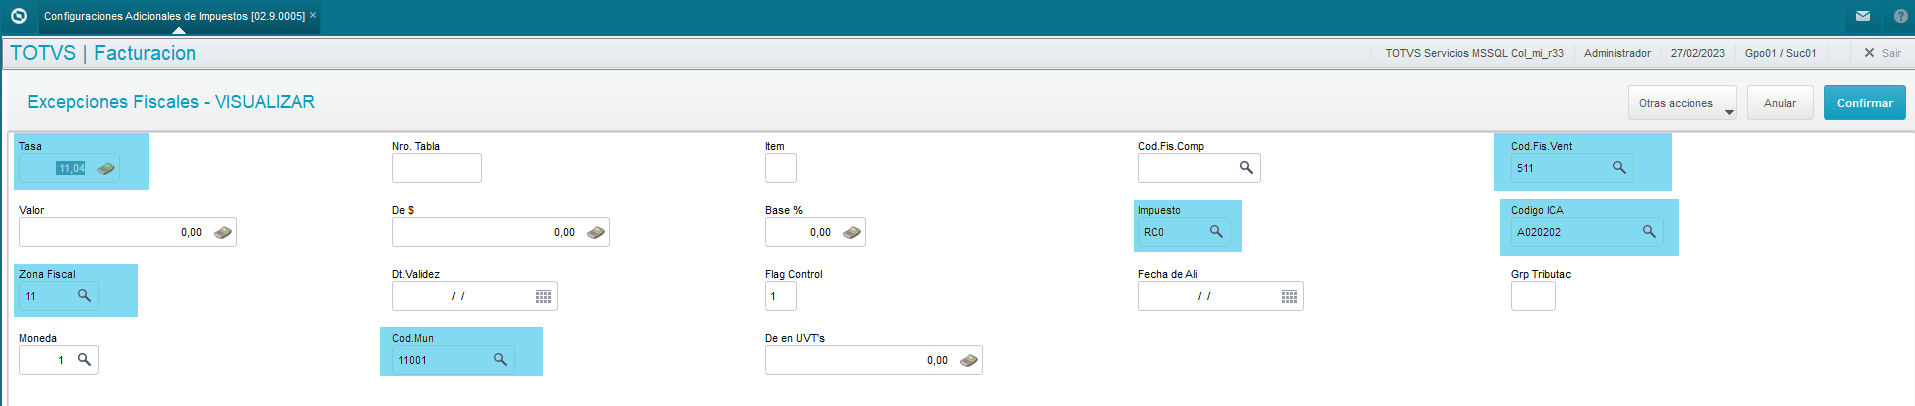Screen dimensions: 1915x406
Task: Click the calculator icon in De $ field
Action: [595, 232]
